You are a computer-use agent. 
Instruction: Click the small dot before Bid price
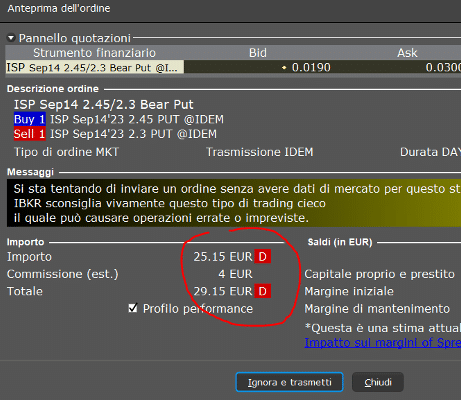(x=284, y=68)
